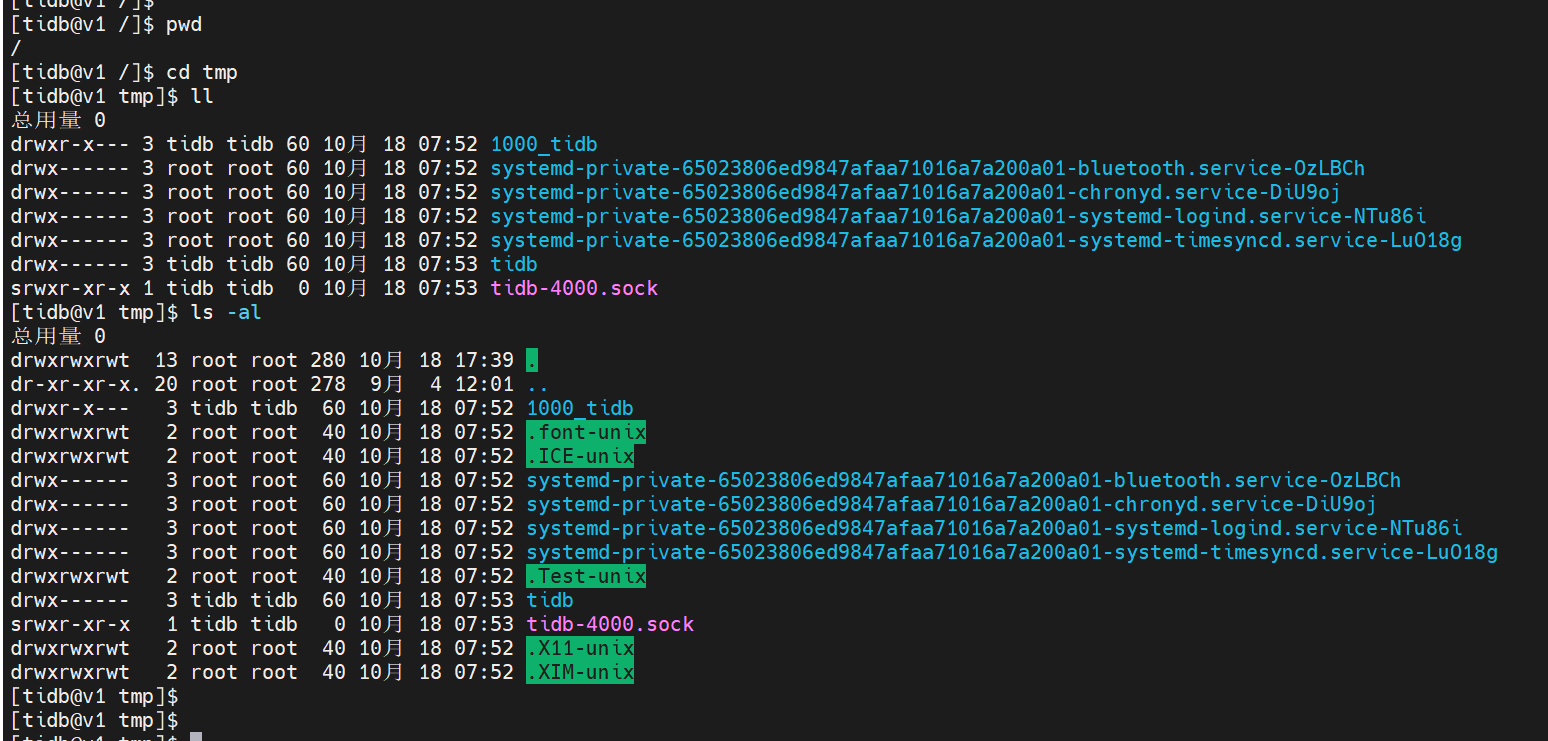Select the 'ls -al' command text
The width and height of the screenshot is (1548, 741).
[x=229, y=312]
